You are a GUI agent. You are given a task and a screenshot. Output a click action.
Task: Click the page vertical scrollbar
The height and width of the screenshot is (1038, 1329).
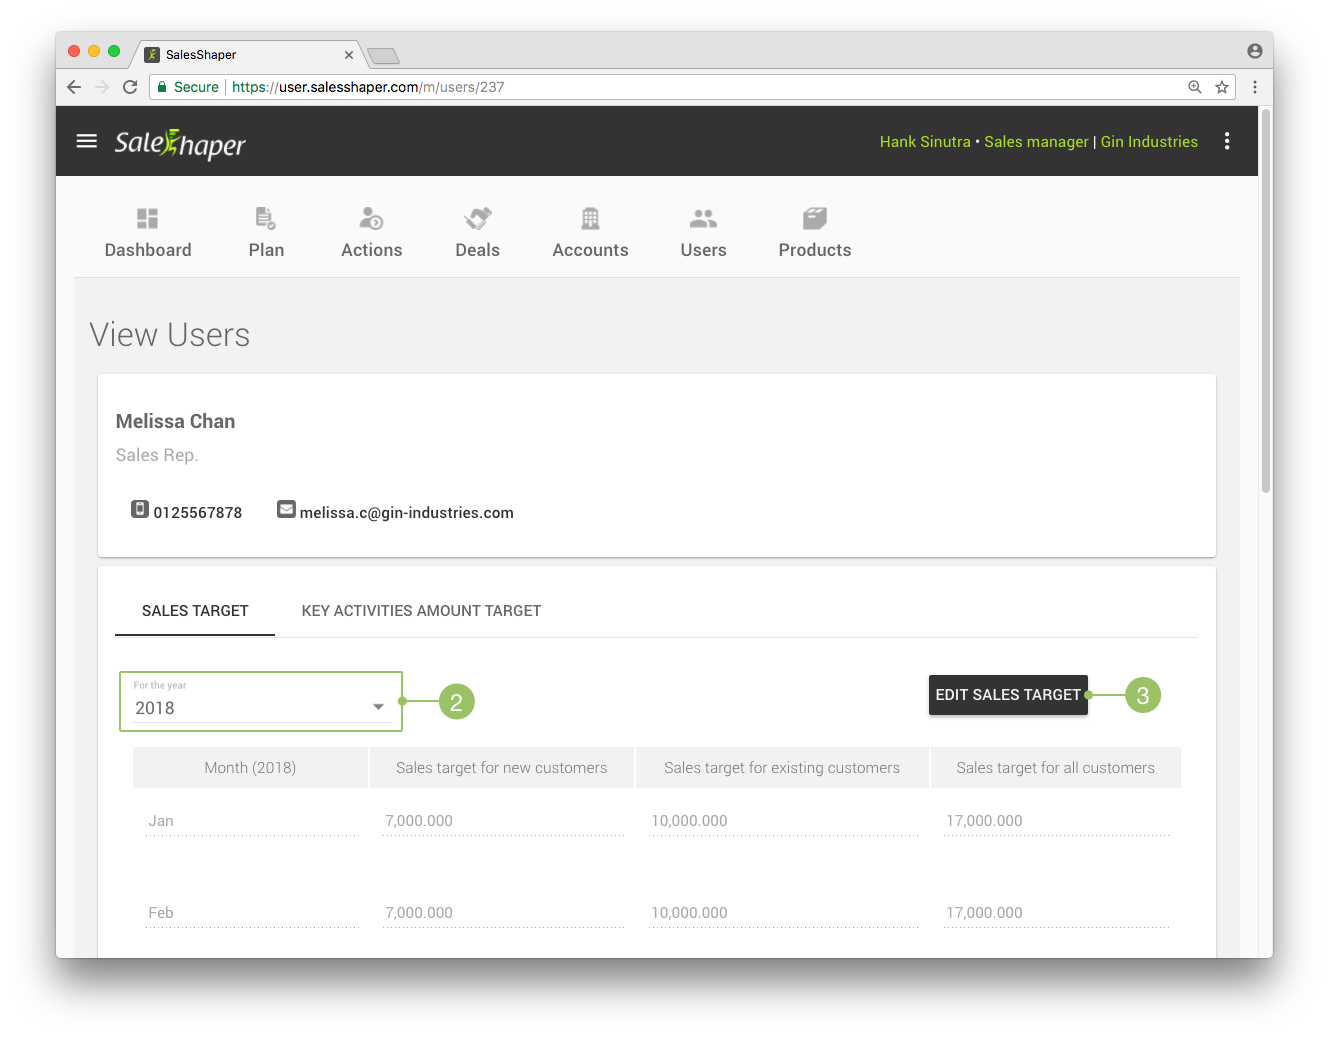(1266, 300)
